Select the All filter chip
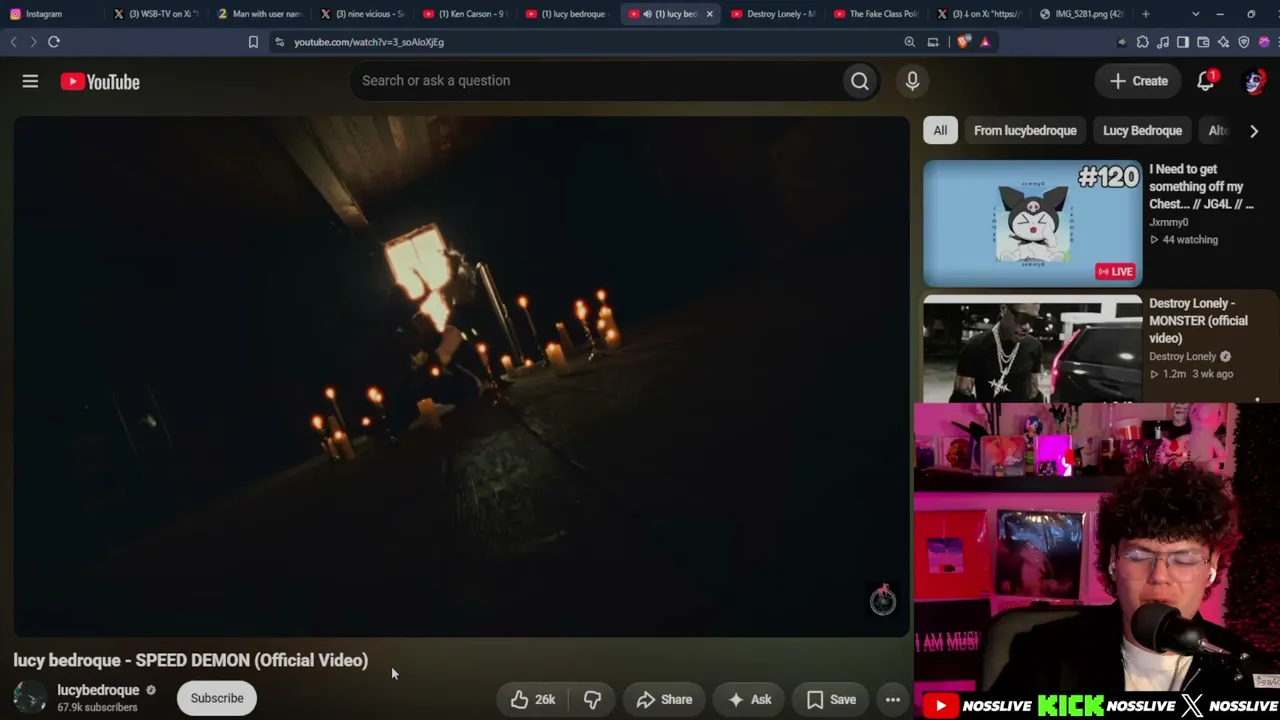The height and width of the screenshot is (720, 1280). click(x=940, y=131)
